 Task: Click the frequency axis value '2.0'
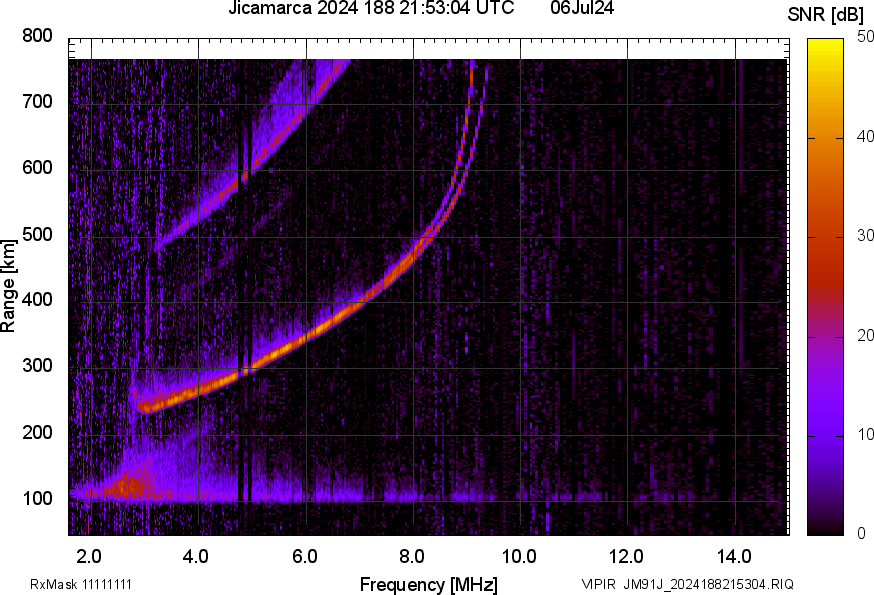89,557
